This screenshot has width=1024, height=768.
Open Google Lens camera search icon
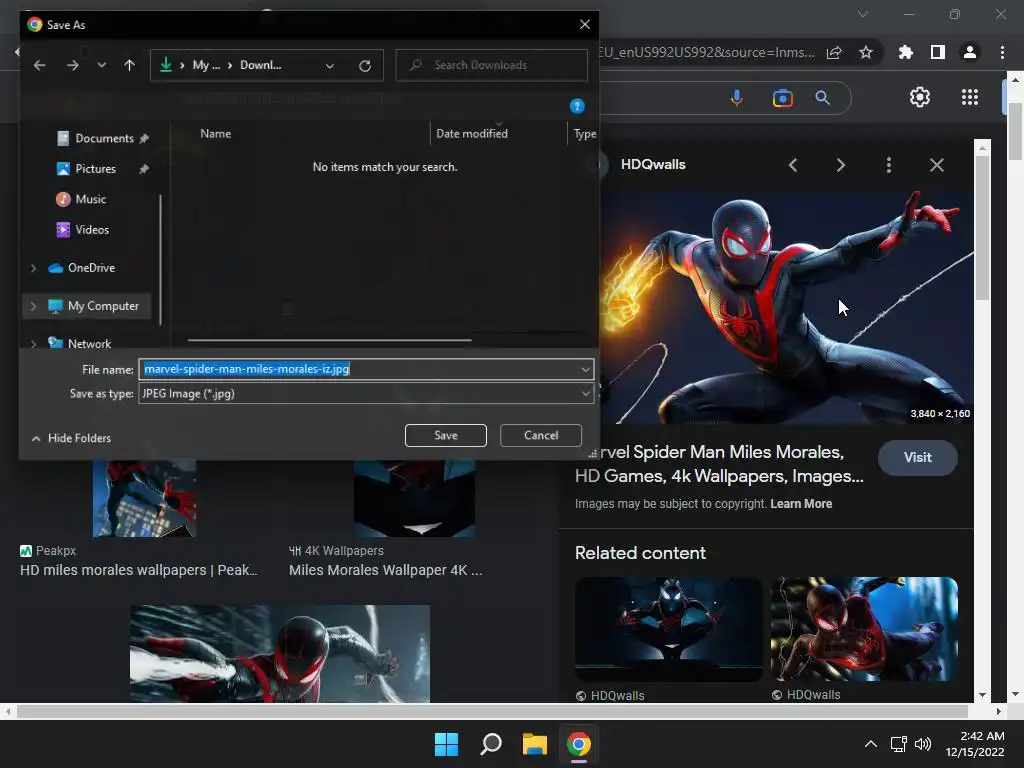point(782,98)
